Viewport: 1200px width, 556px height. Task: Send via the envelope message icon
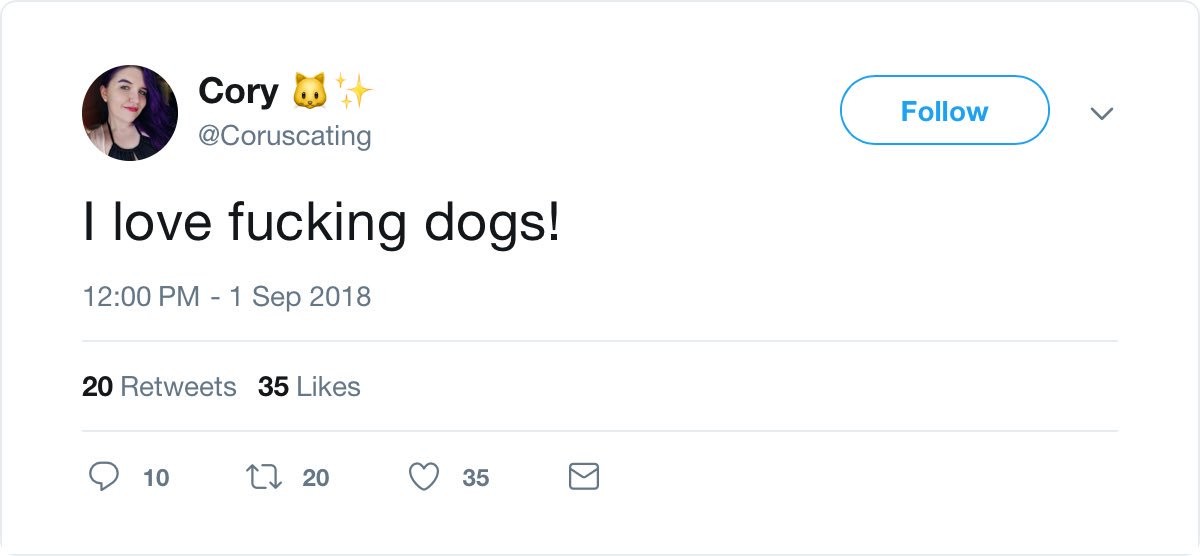pos(583,477)
